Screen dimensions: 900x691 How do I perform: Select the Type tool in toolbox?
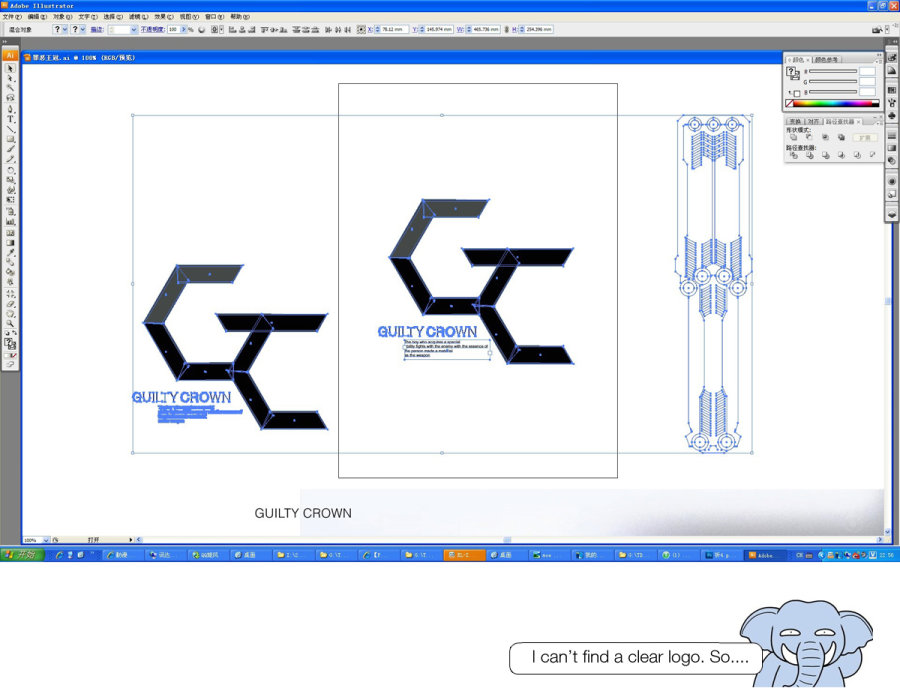10,119
